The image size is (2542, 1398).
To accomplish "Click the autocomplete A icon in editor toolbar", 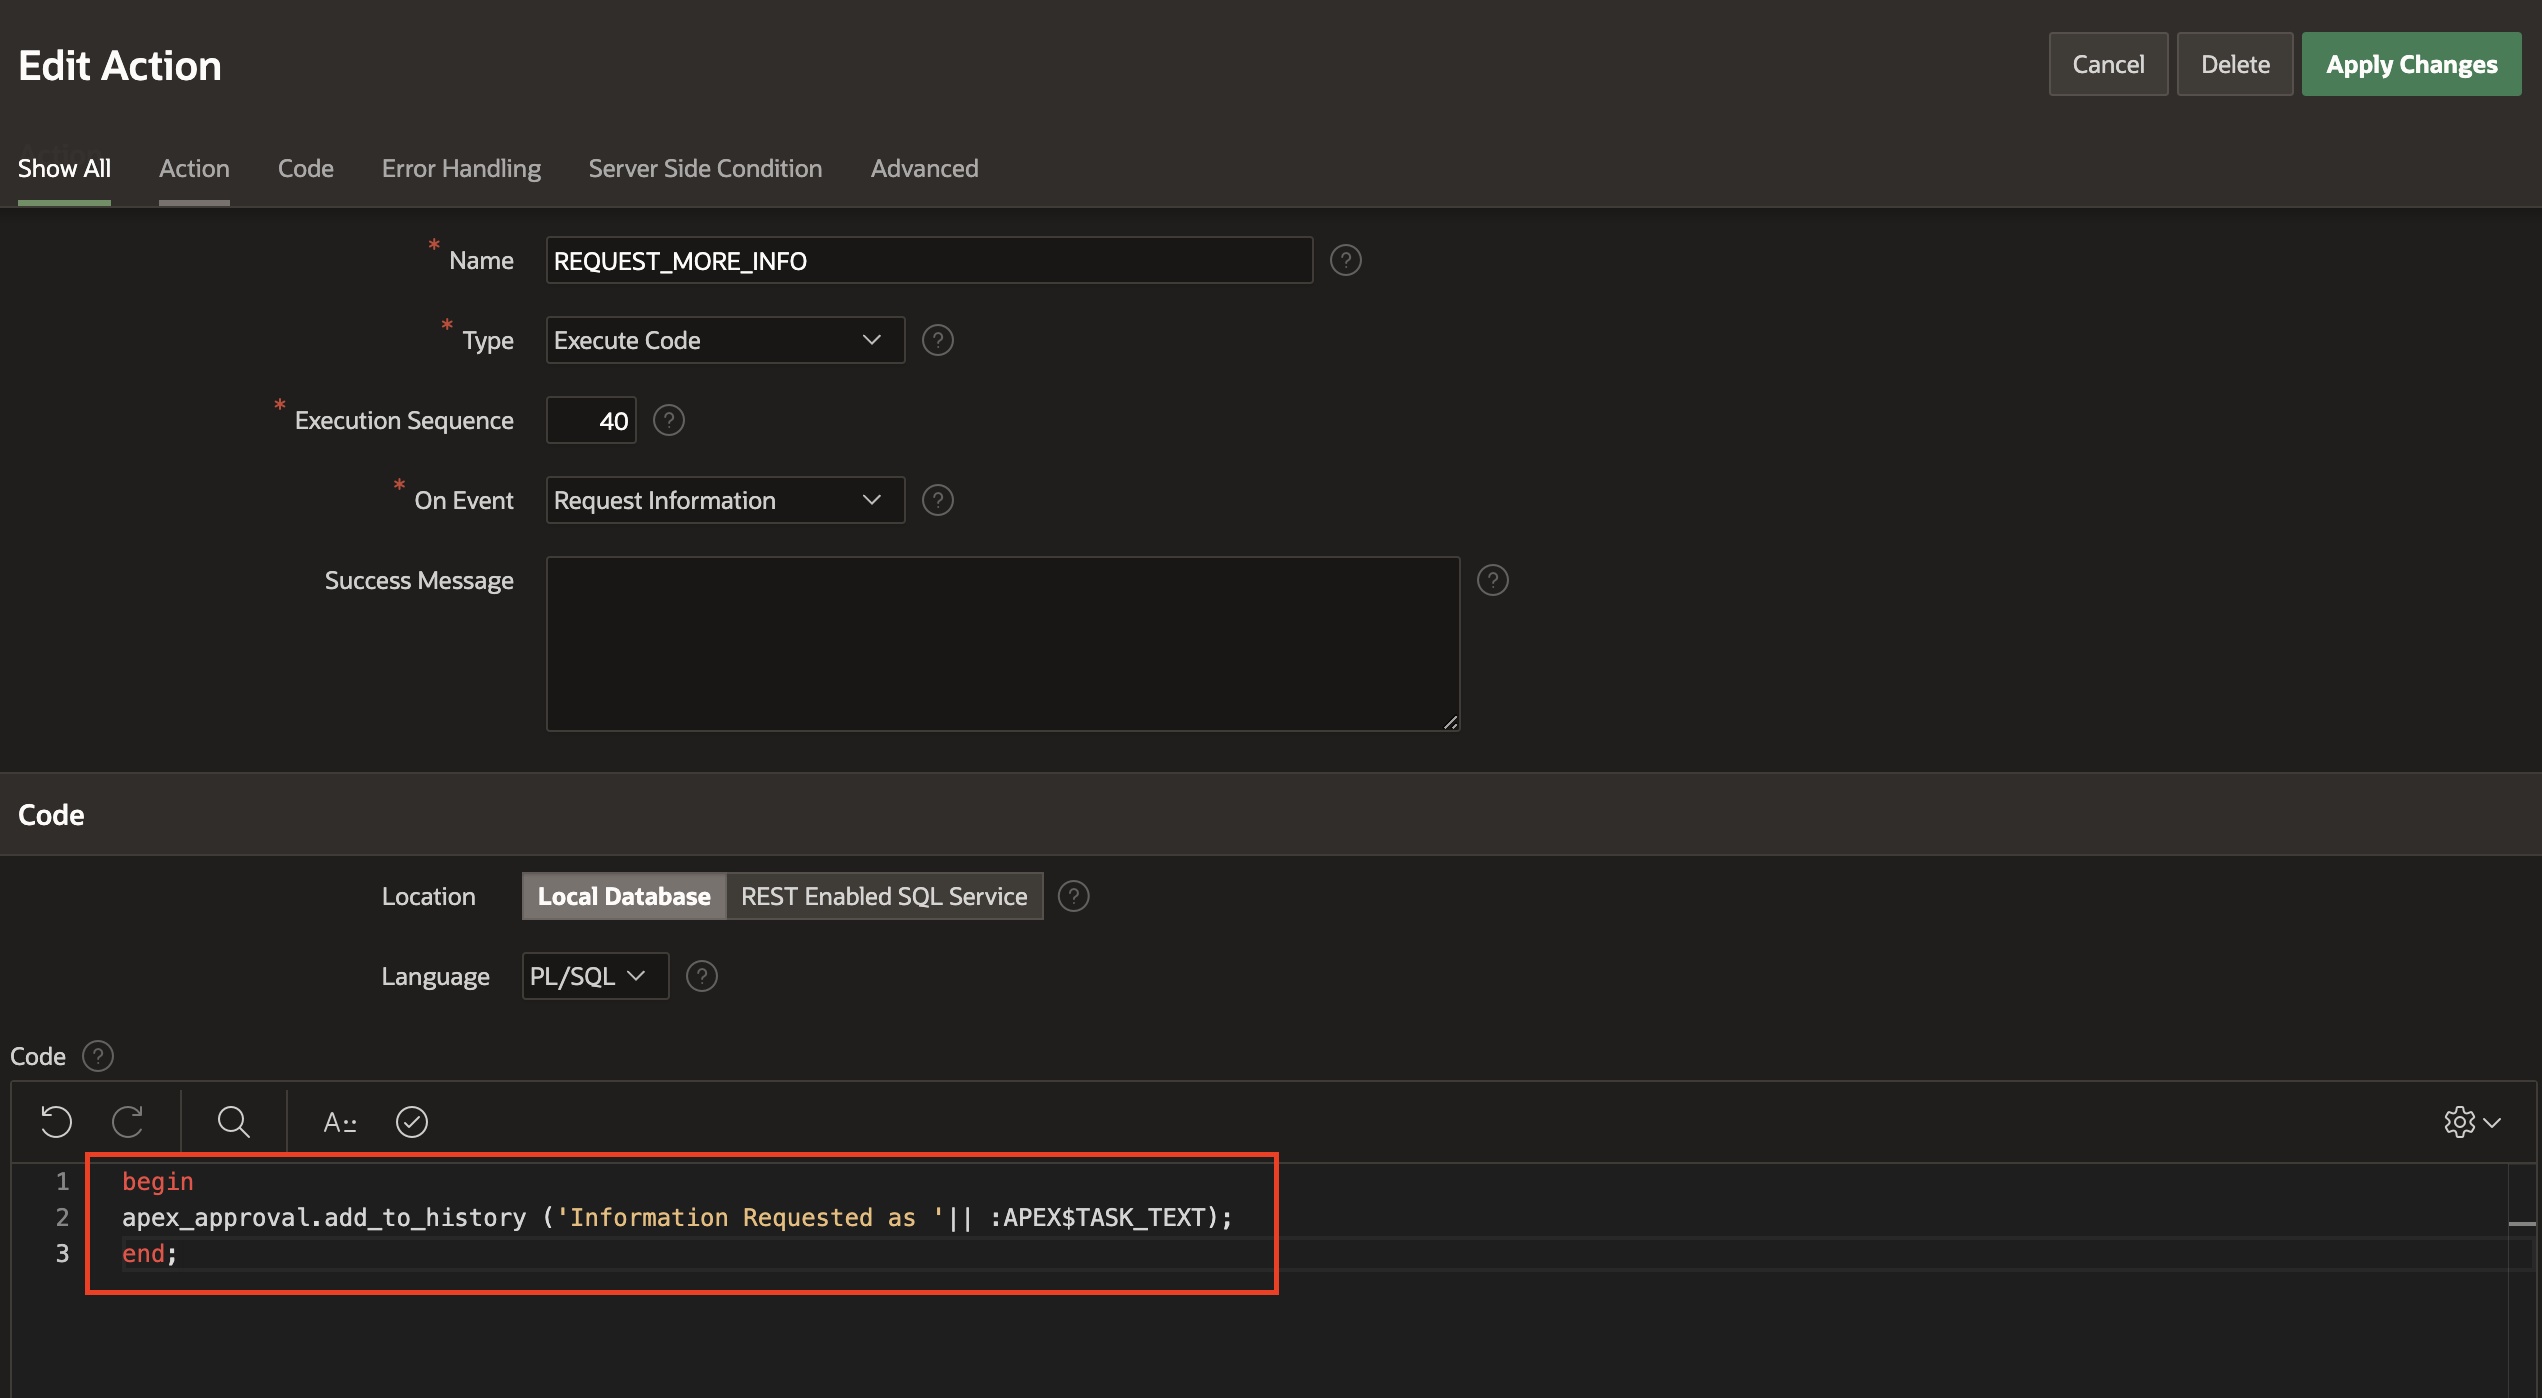I will coord(340,1122).
